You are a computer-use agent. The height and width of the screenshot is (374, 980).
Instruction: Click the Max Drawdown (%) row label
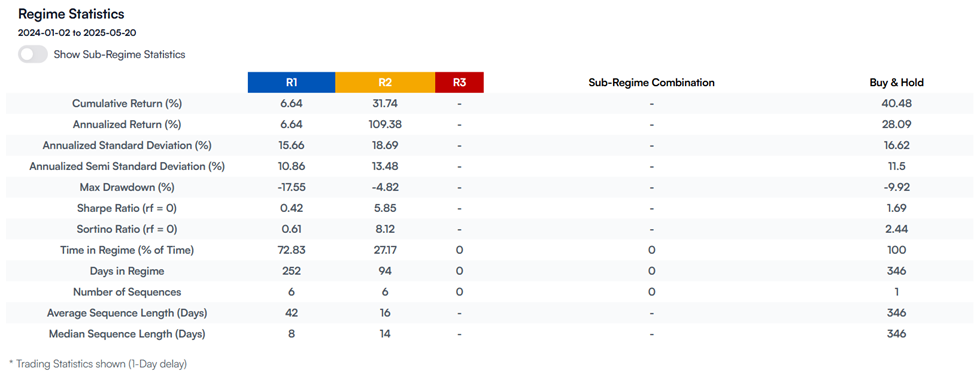click(x=127, y=187)
